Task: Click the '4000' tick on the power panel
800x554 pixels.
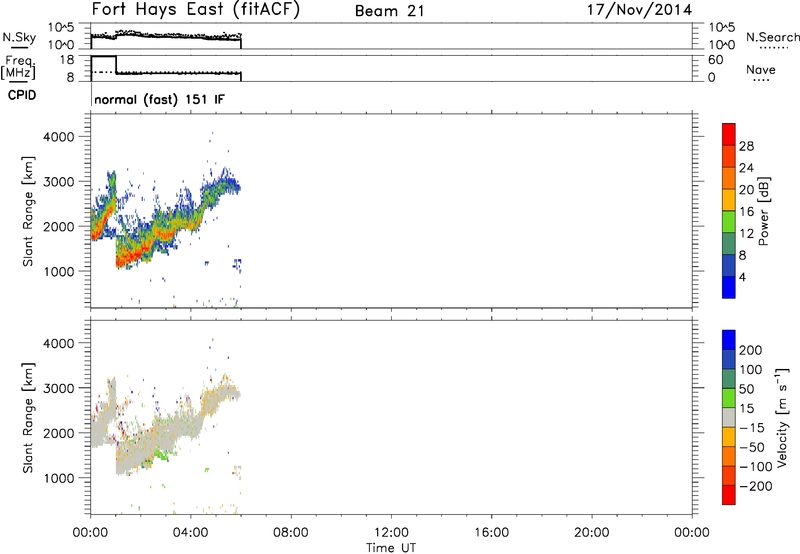Action: 58,137
